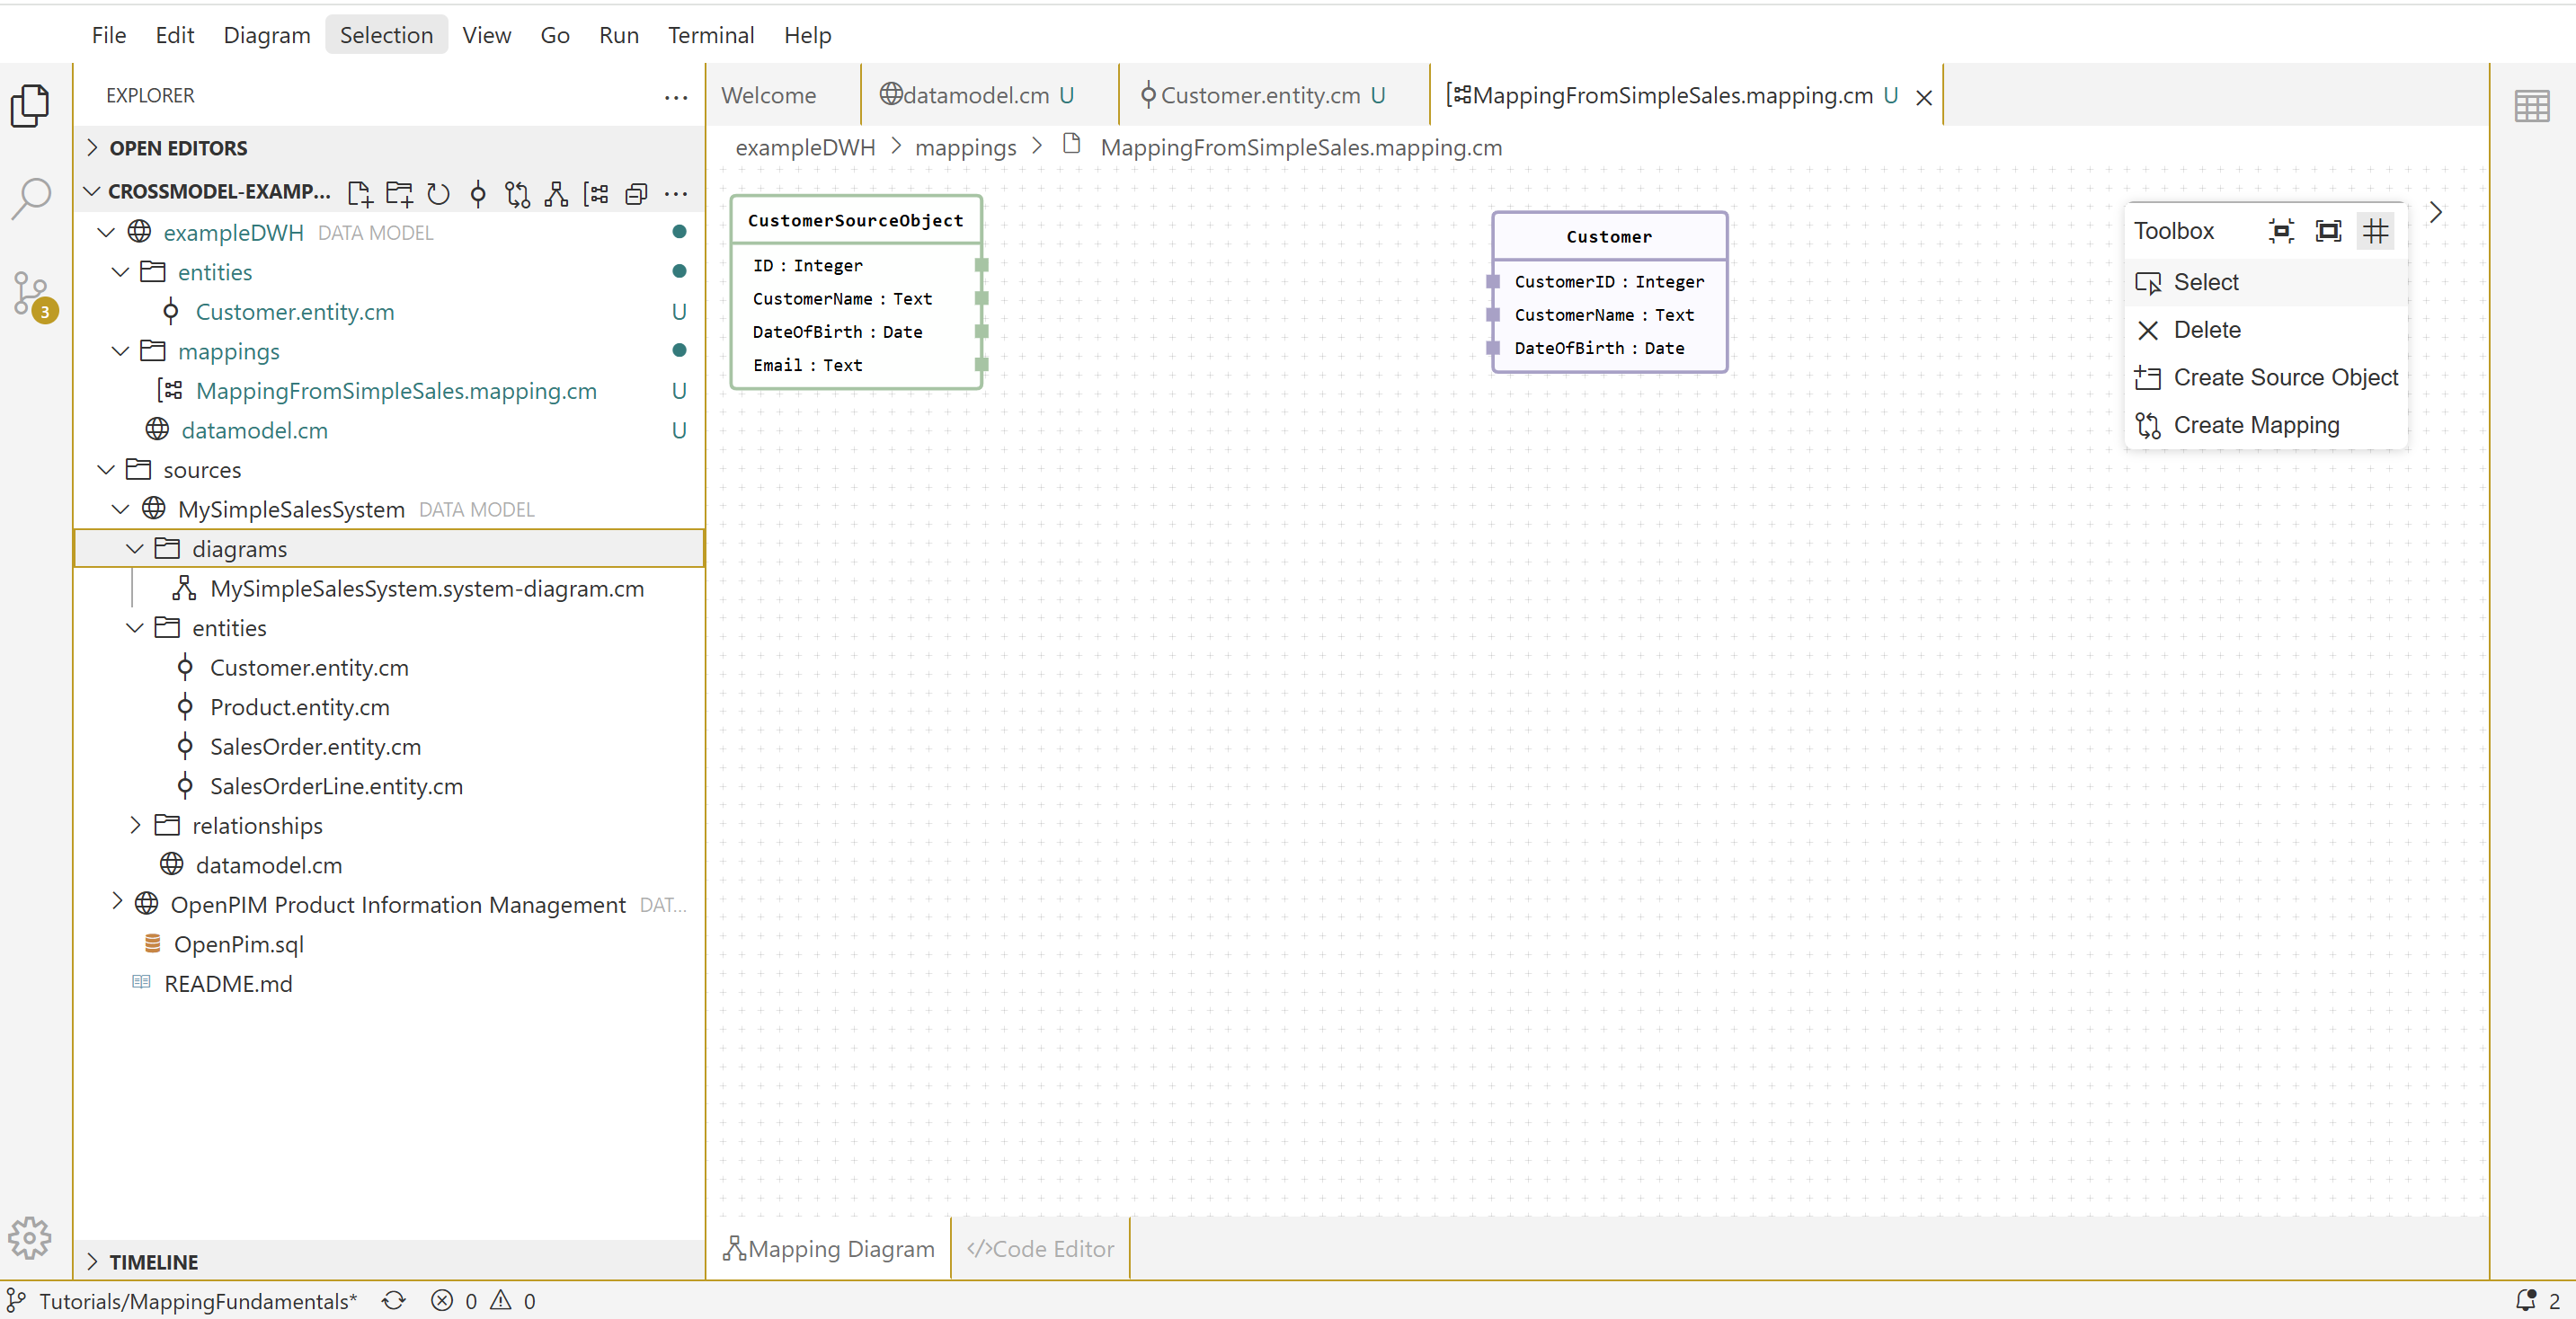Image resolution: width=2576 pixels, height=1319 pixels.
Task: Collapse the Toolbox with the chevron
Action: (2435, 212)
